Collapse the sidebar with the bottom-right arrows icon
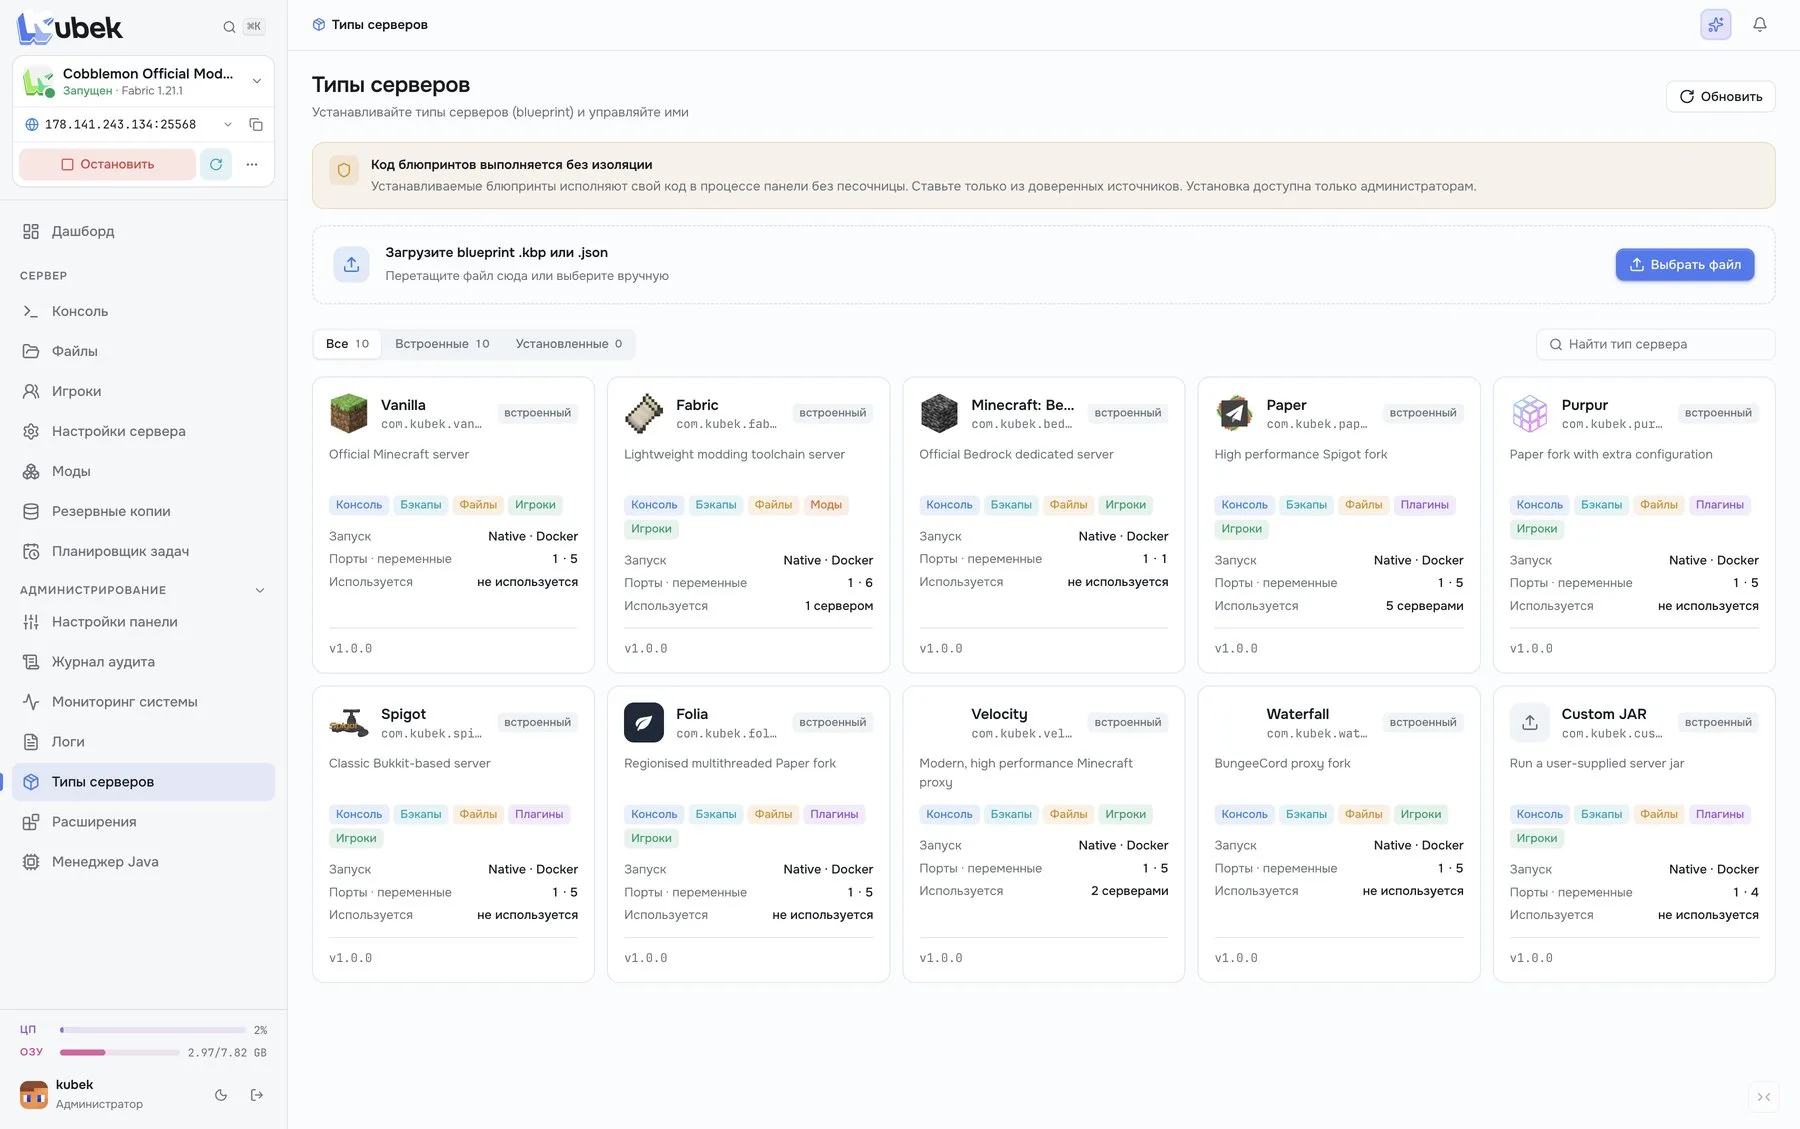The image size is (1800, 1129). click(x=1764, y=1097)
